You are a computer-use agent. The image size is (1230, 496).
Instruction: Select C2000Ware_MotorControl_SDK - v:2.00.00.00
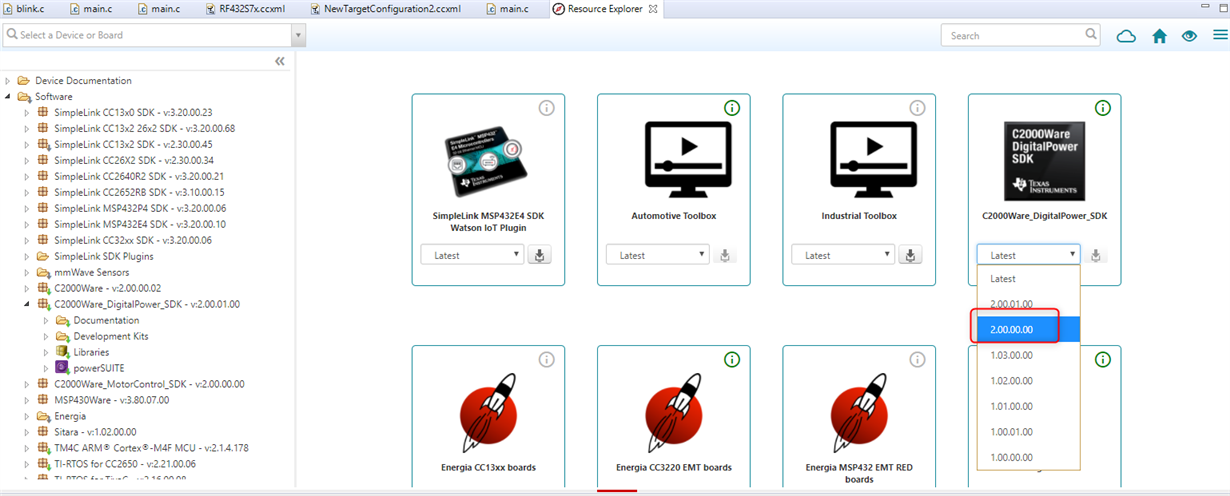149,384
